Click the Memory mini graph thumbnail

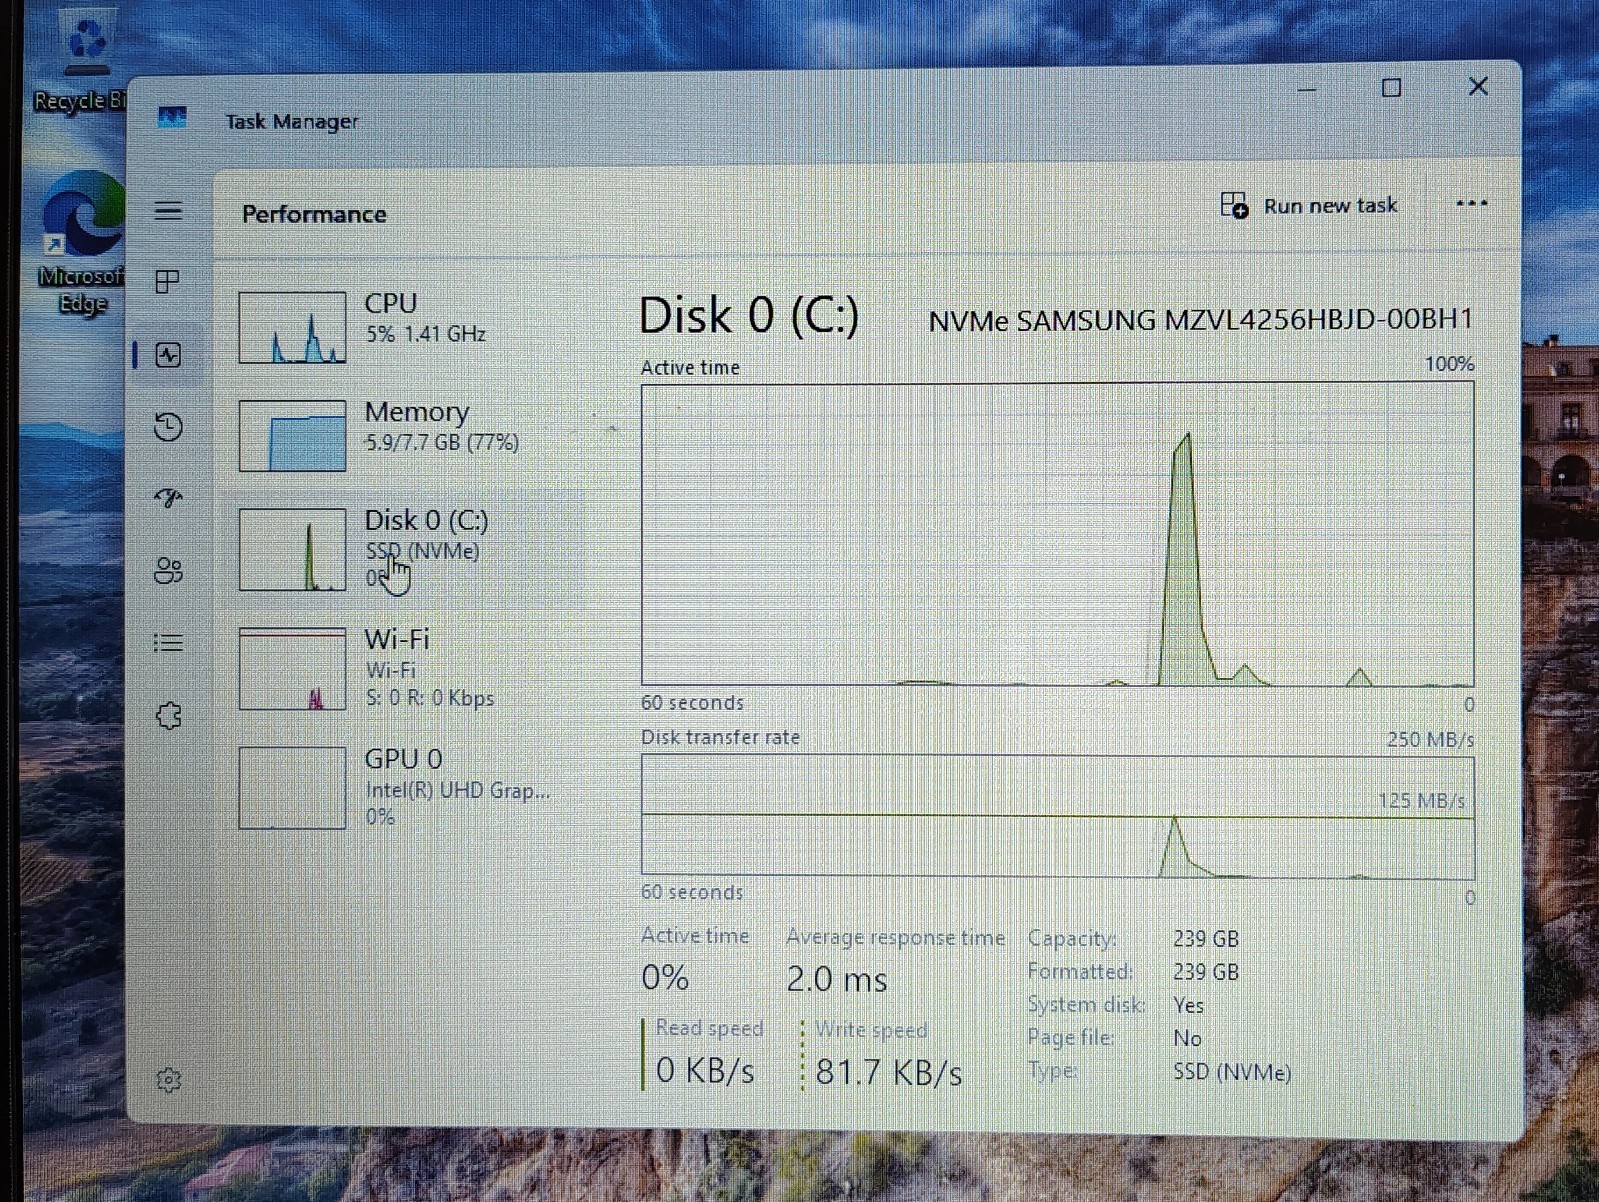click(x=292, y=435)
